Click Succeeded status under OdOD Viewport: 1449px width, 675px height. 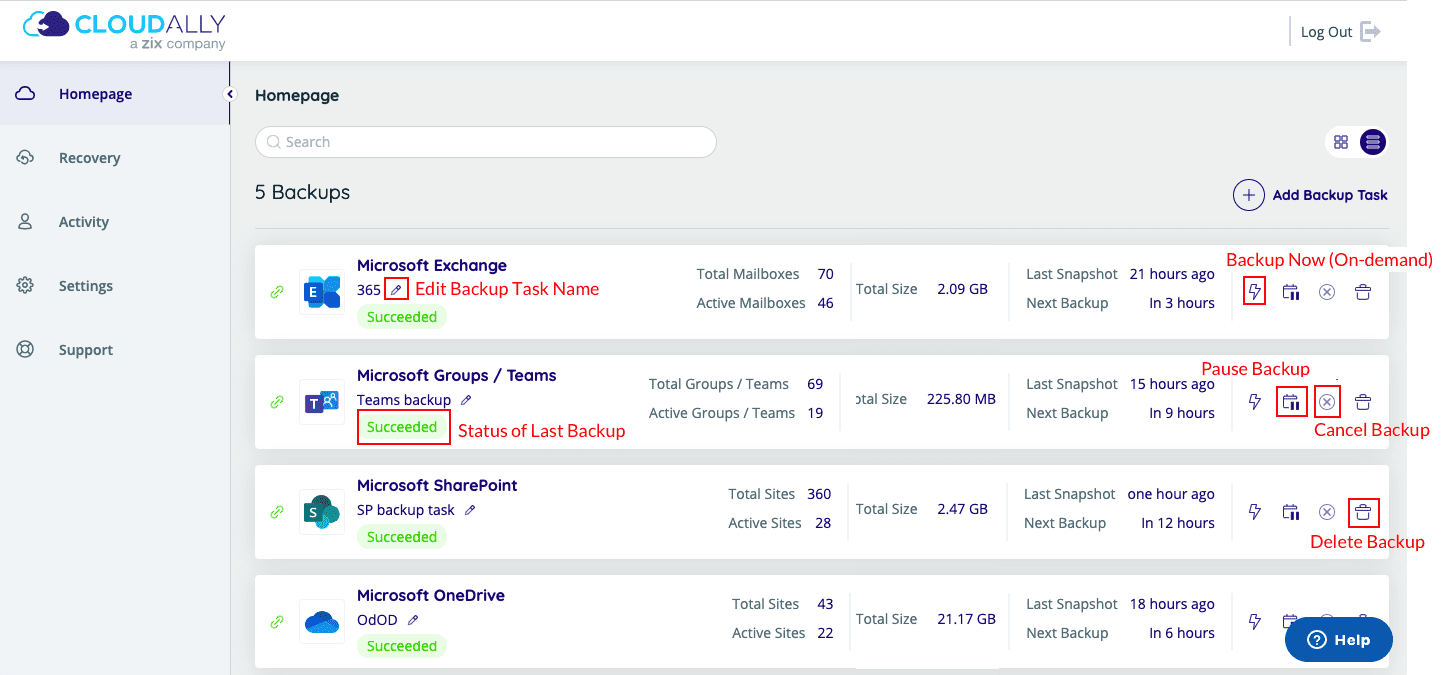click(x=402, y=646)
